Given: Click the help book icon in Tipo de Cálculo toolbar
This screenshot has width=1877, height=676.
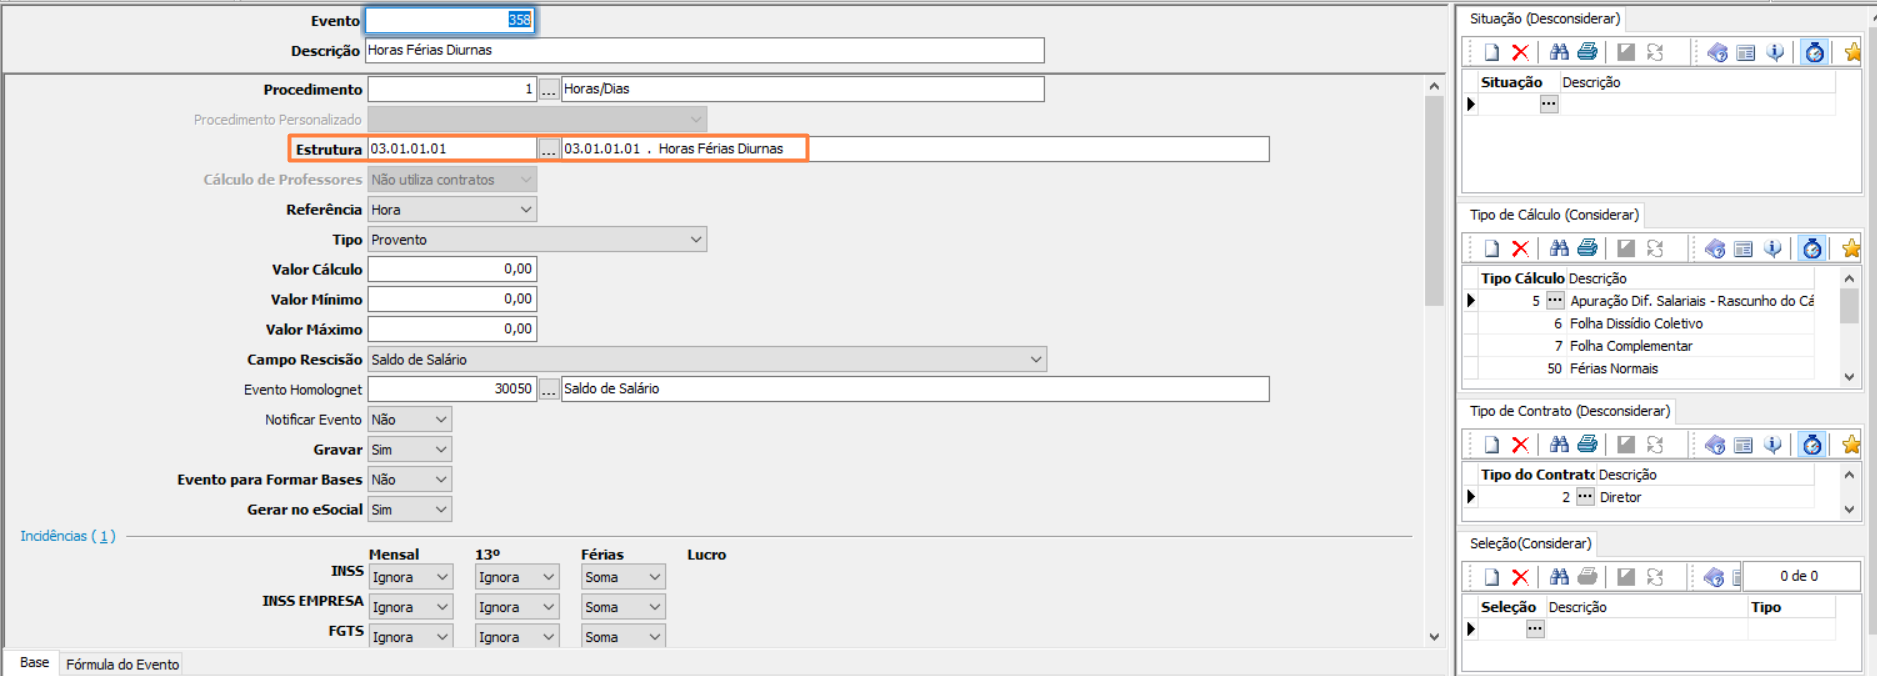Looking at the screenshot, I should (1715, 248).
